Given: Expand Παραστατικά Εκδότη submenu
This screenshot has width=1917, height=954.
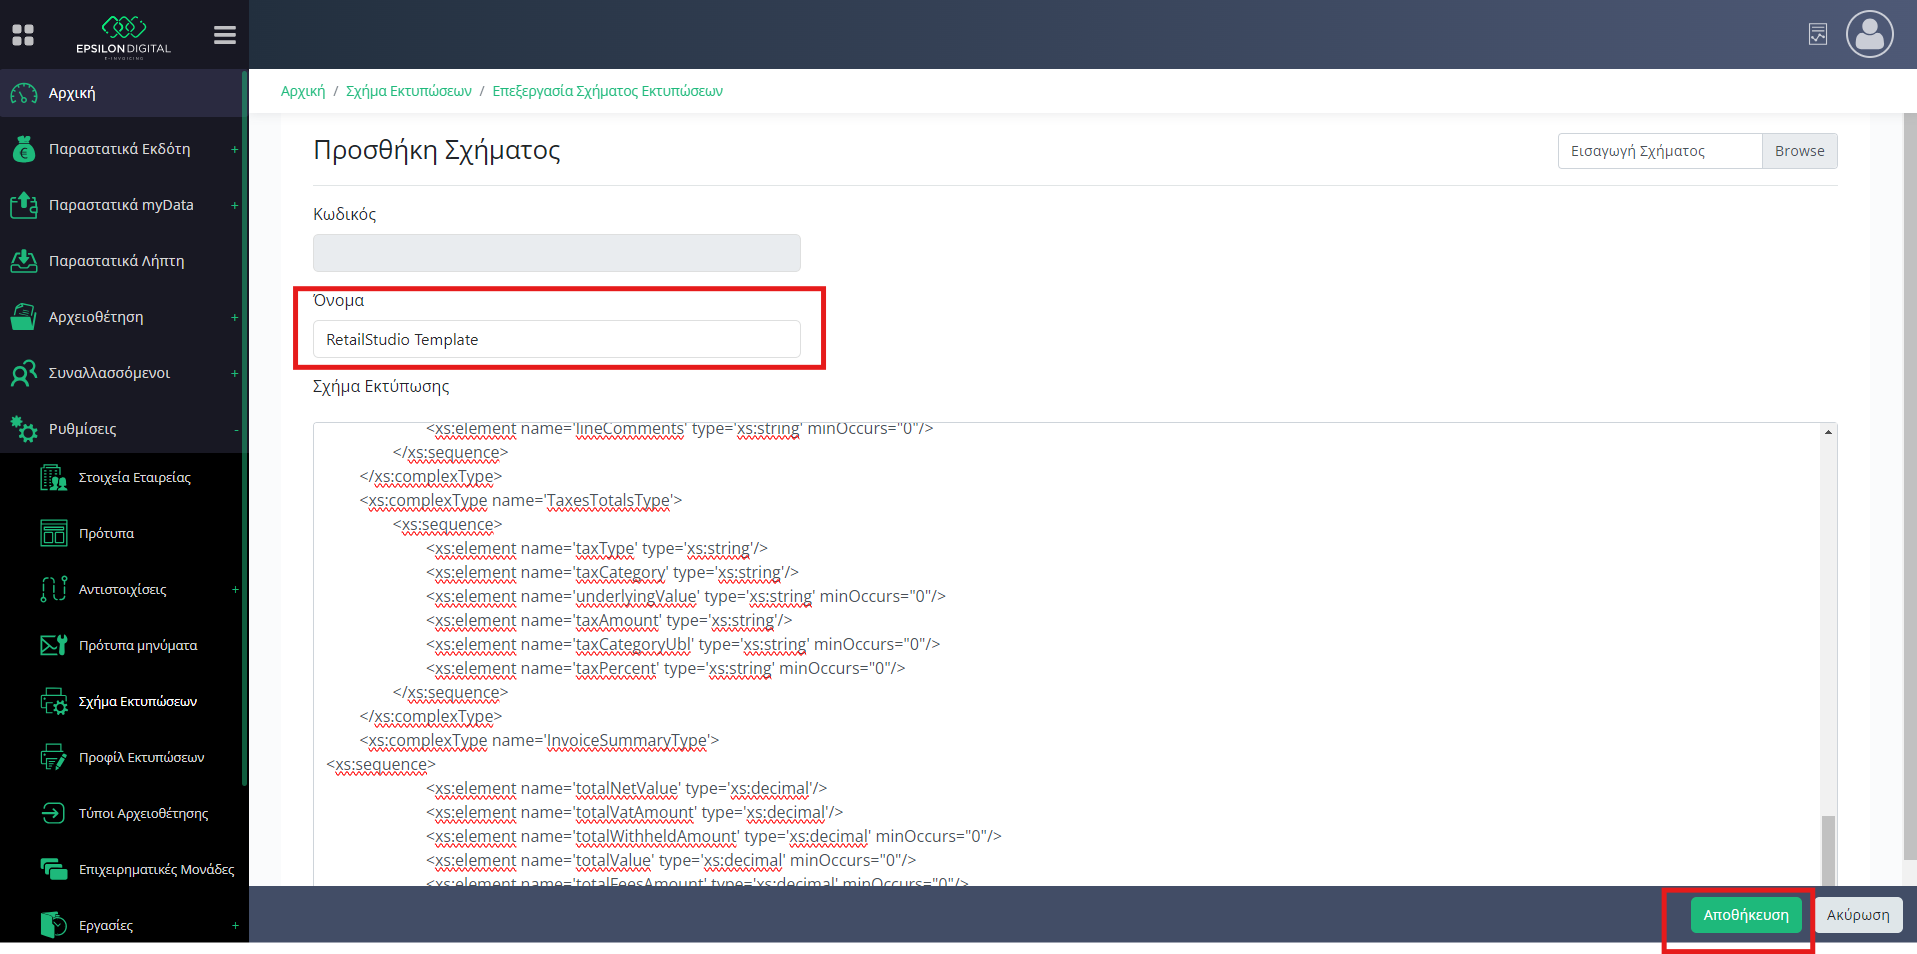Looking at the screenshot, I should (x=235, y=150).
